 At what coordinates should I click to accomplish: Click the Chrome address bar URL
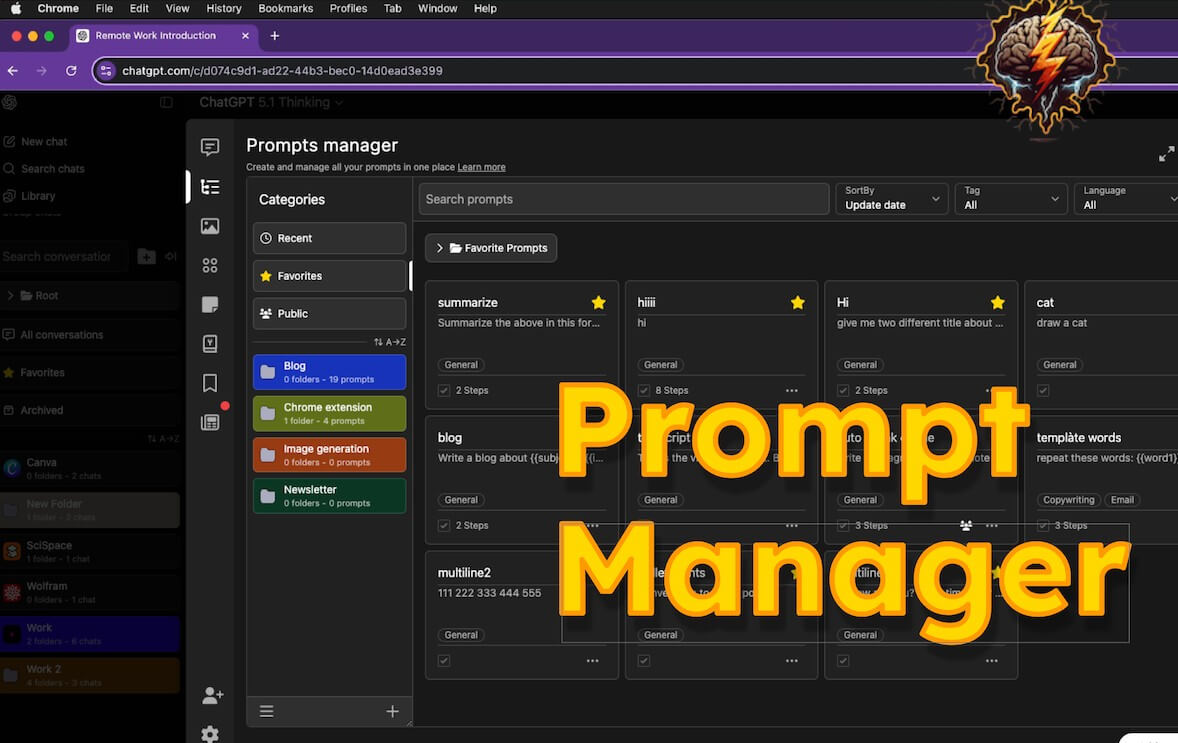[x=282, y=71]
